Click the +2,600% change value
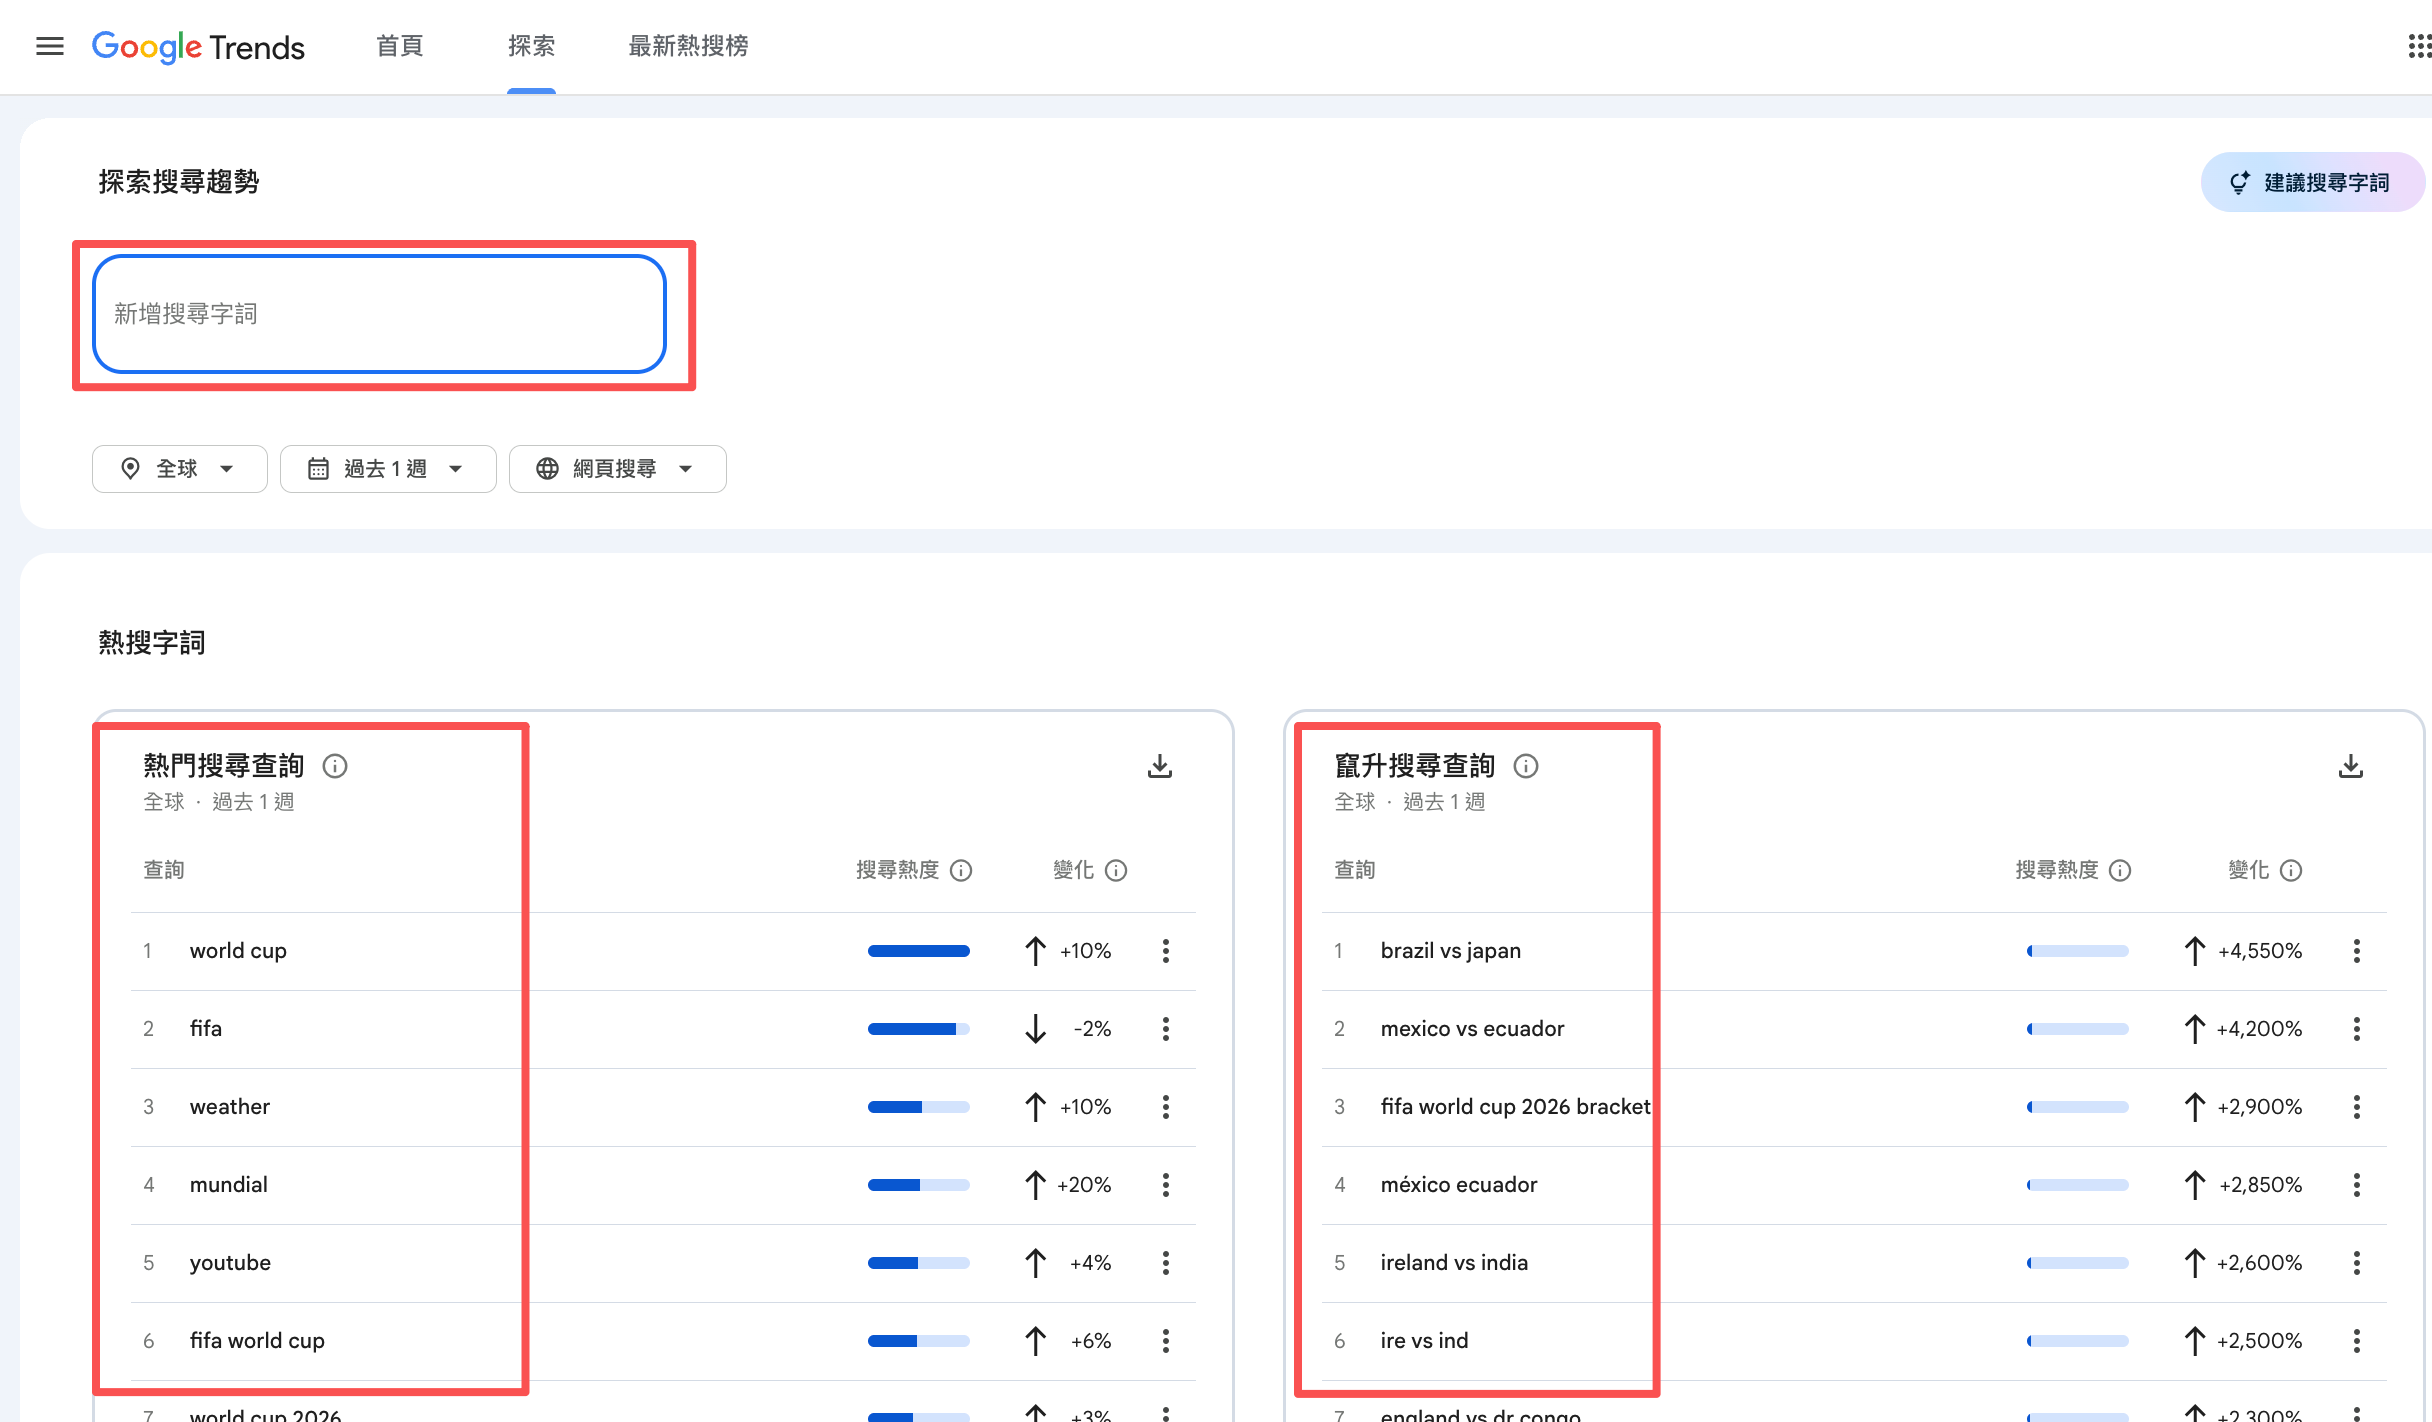 pyautogui.click(x=2259, y=1263)
